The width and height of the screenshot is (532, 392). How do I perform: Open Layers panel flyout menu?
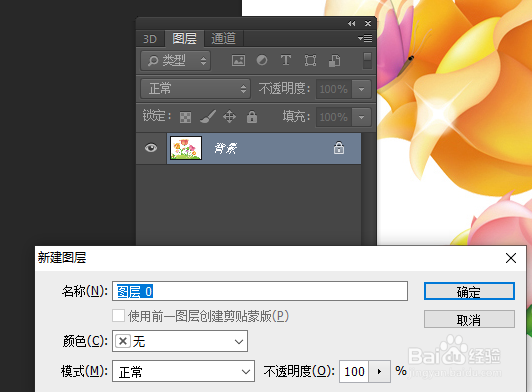coord(365,38)
